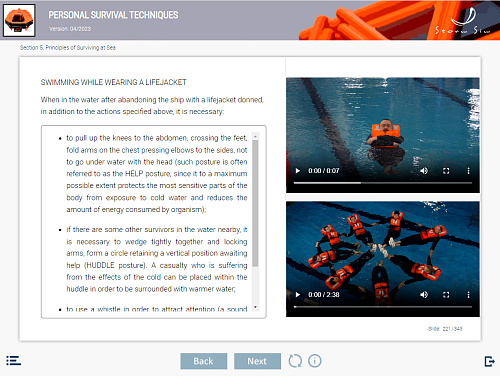500x376 pixels.
Task: Click the SWIMMING WHILE WEARING A LIFEJACKET heading
Action: tap(113, 82)
